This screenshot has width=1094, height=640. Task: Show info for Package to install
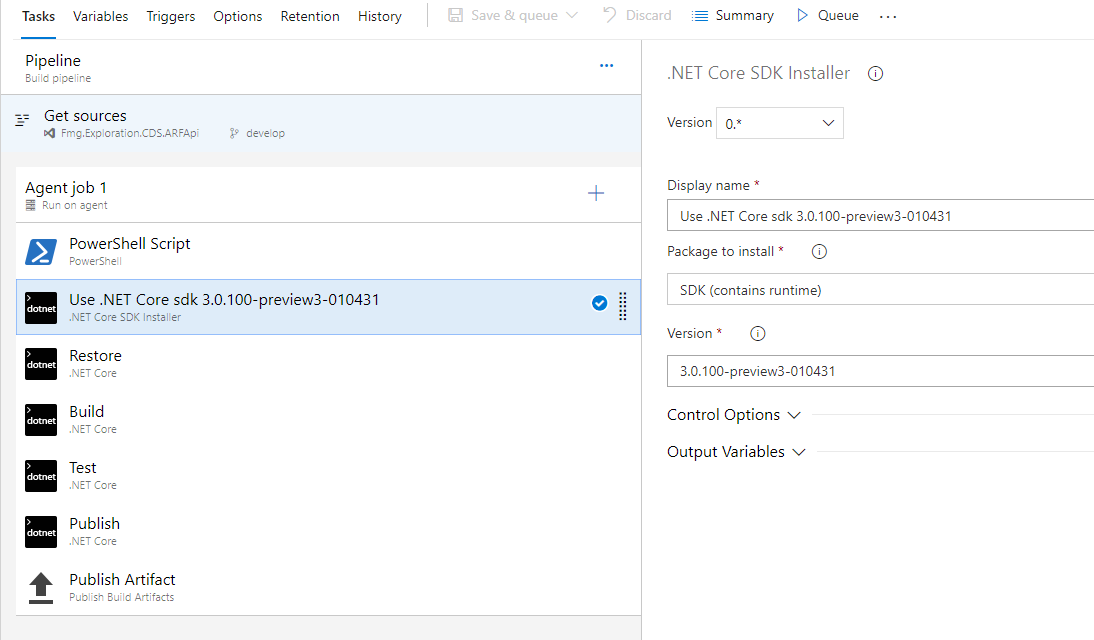pos(819,251)
